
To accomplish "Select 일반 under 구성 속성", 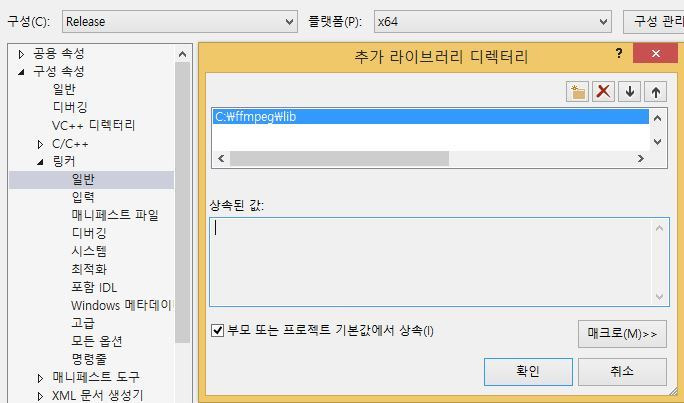I will click(x=64, y=89).
